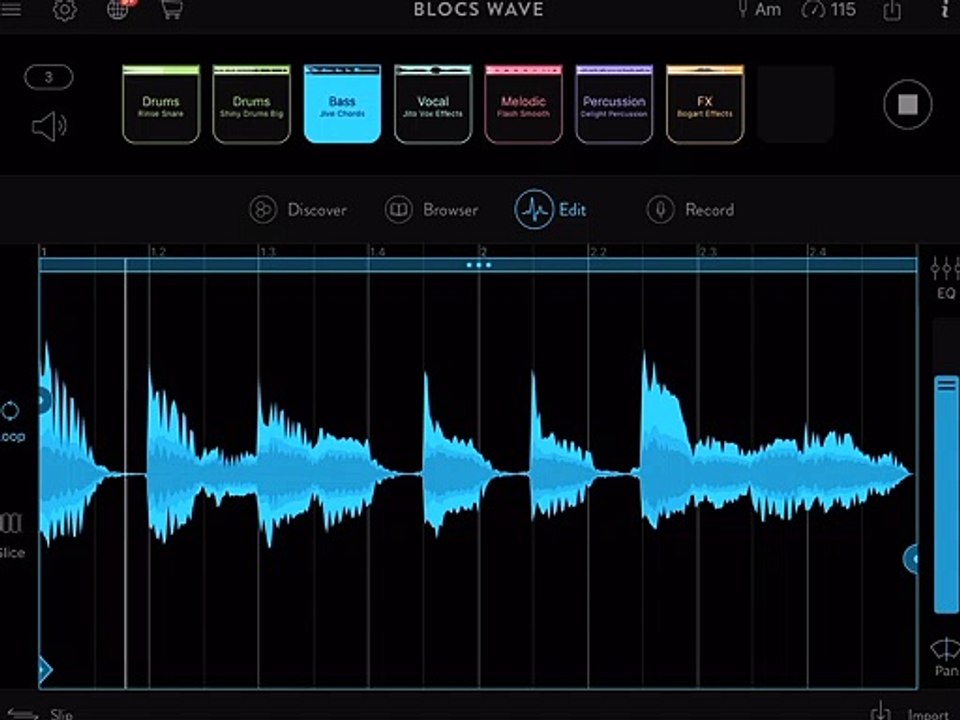960x720 pixels.
Task: Open the shopping cart icon
Action: pos(171,9)
